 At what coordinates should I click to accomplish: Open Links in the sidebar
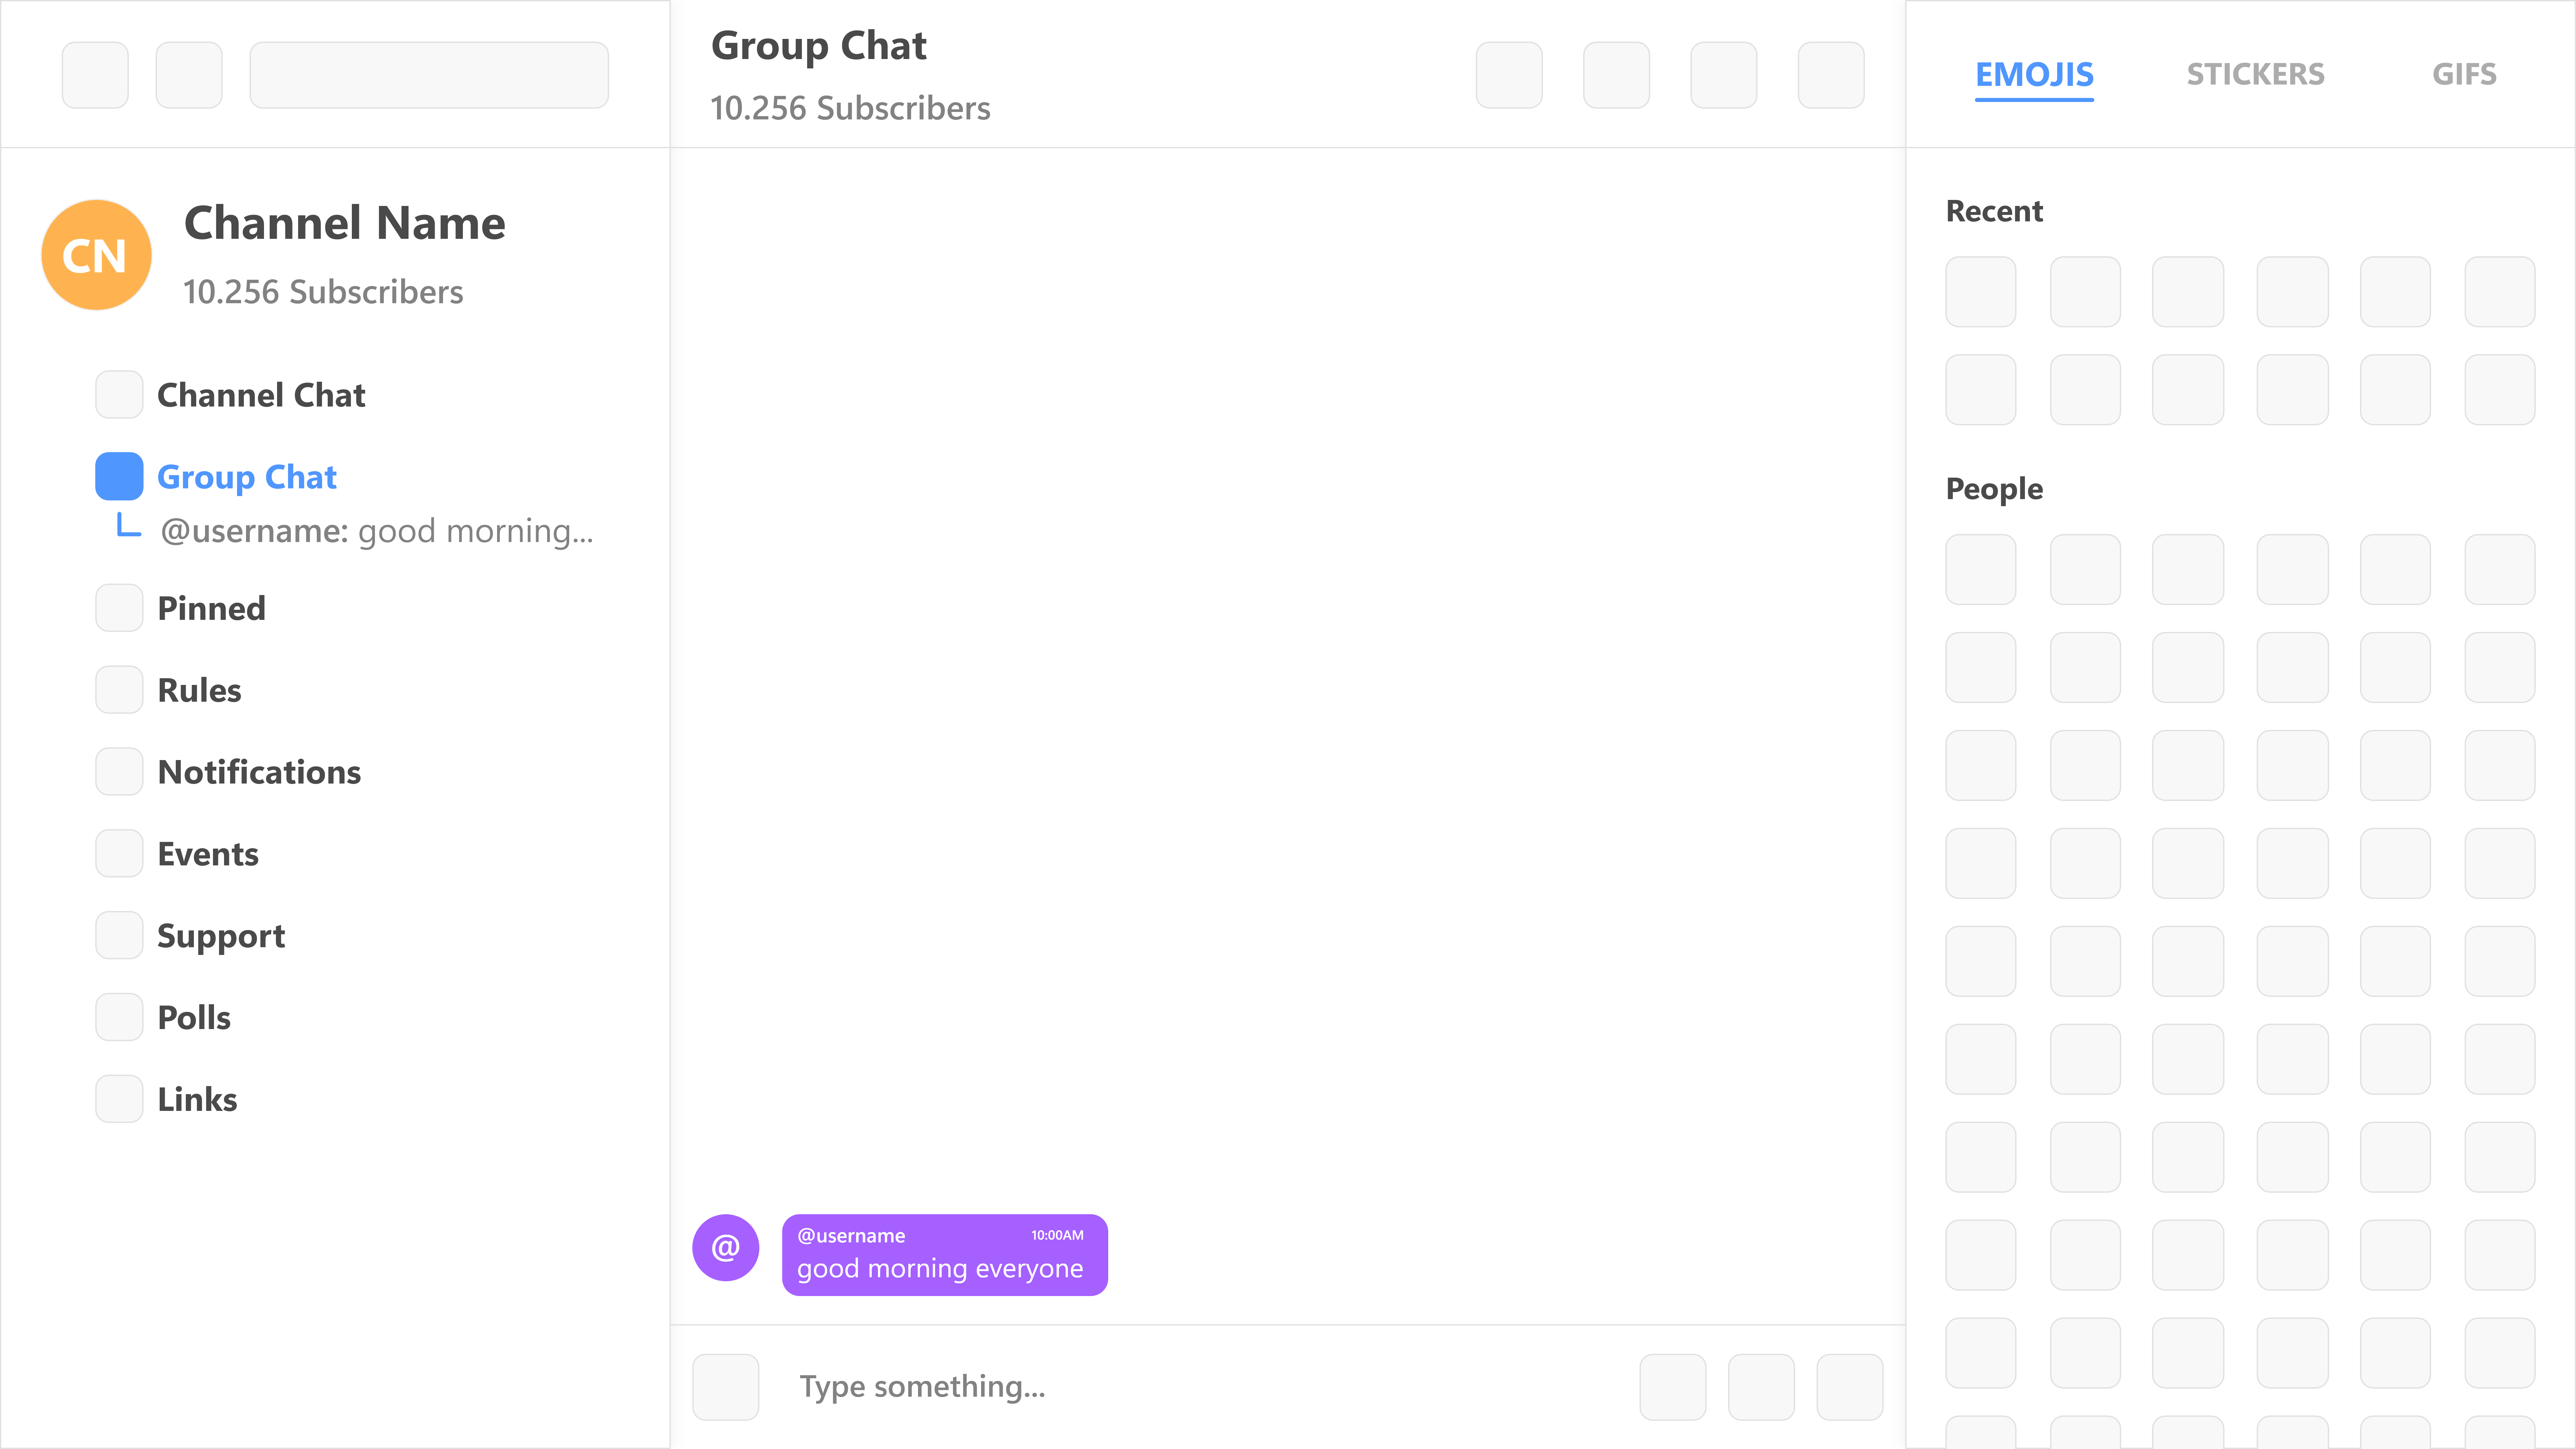click(197, 1099)
